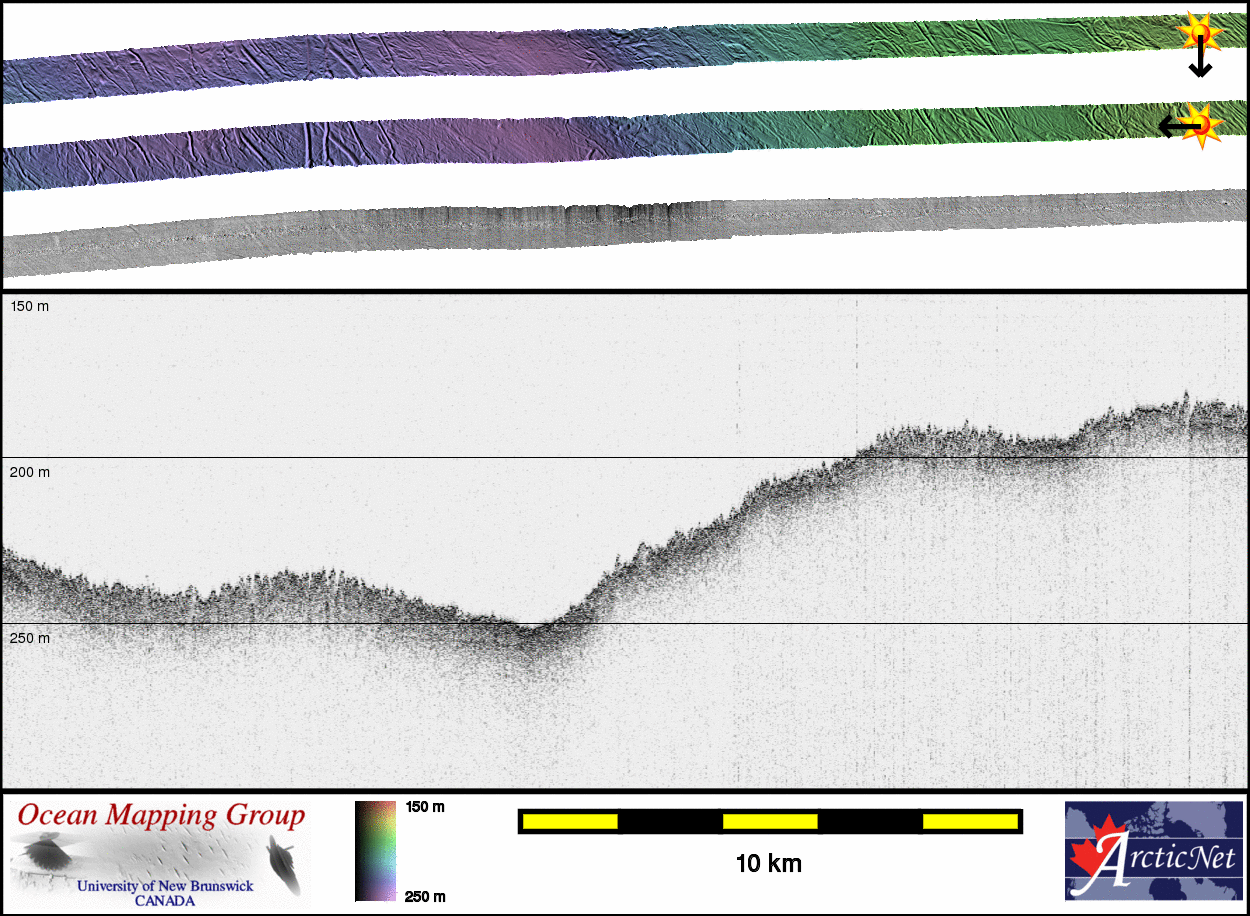This screenshot has width=1250, height=916.
Task: Open the ArcticNet logo
Action: 1153,851
